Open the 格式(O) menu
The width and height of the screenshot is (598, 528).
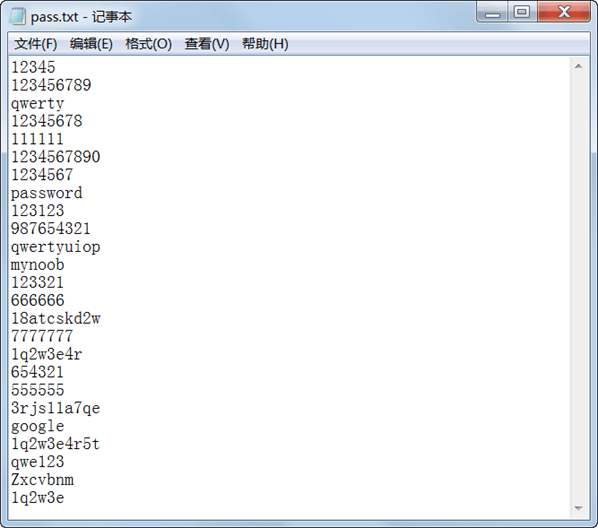[x=148, y=44]
